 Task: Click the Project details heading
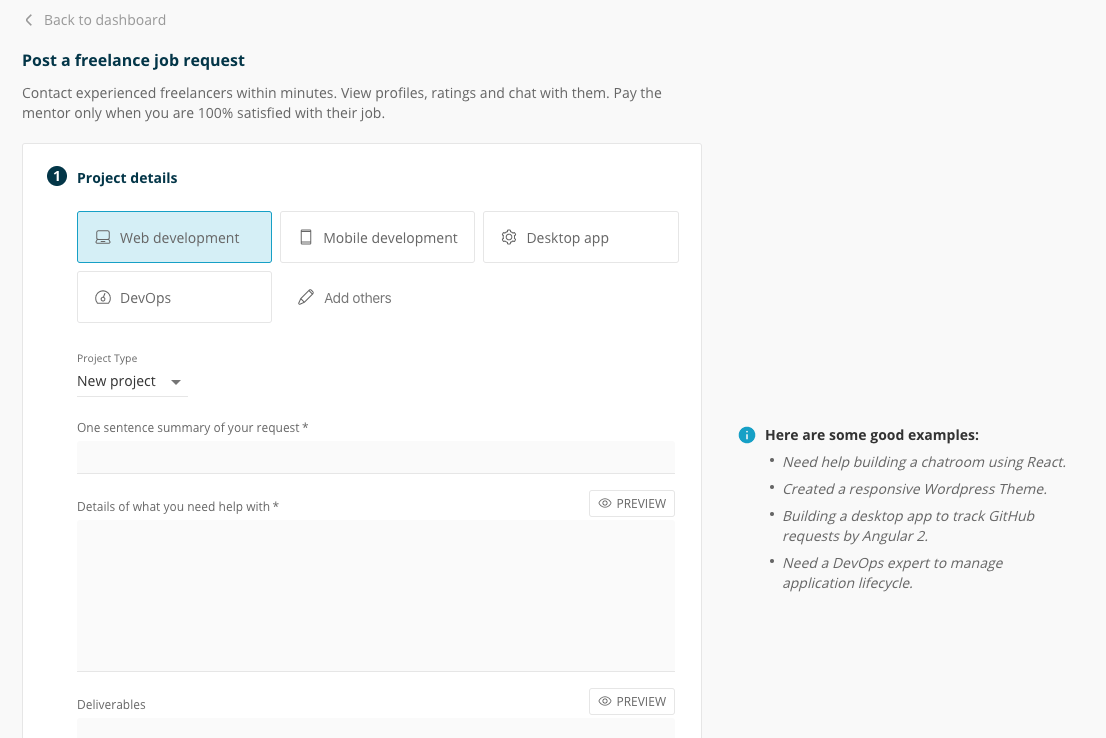point(127,178)
